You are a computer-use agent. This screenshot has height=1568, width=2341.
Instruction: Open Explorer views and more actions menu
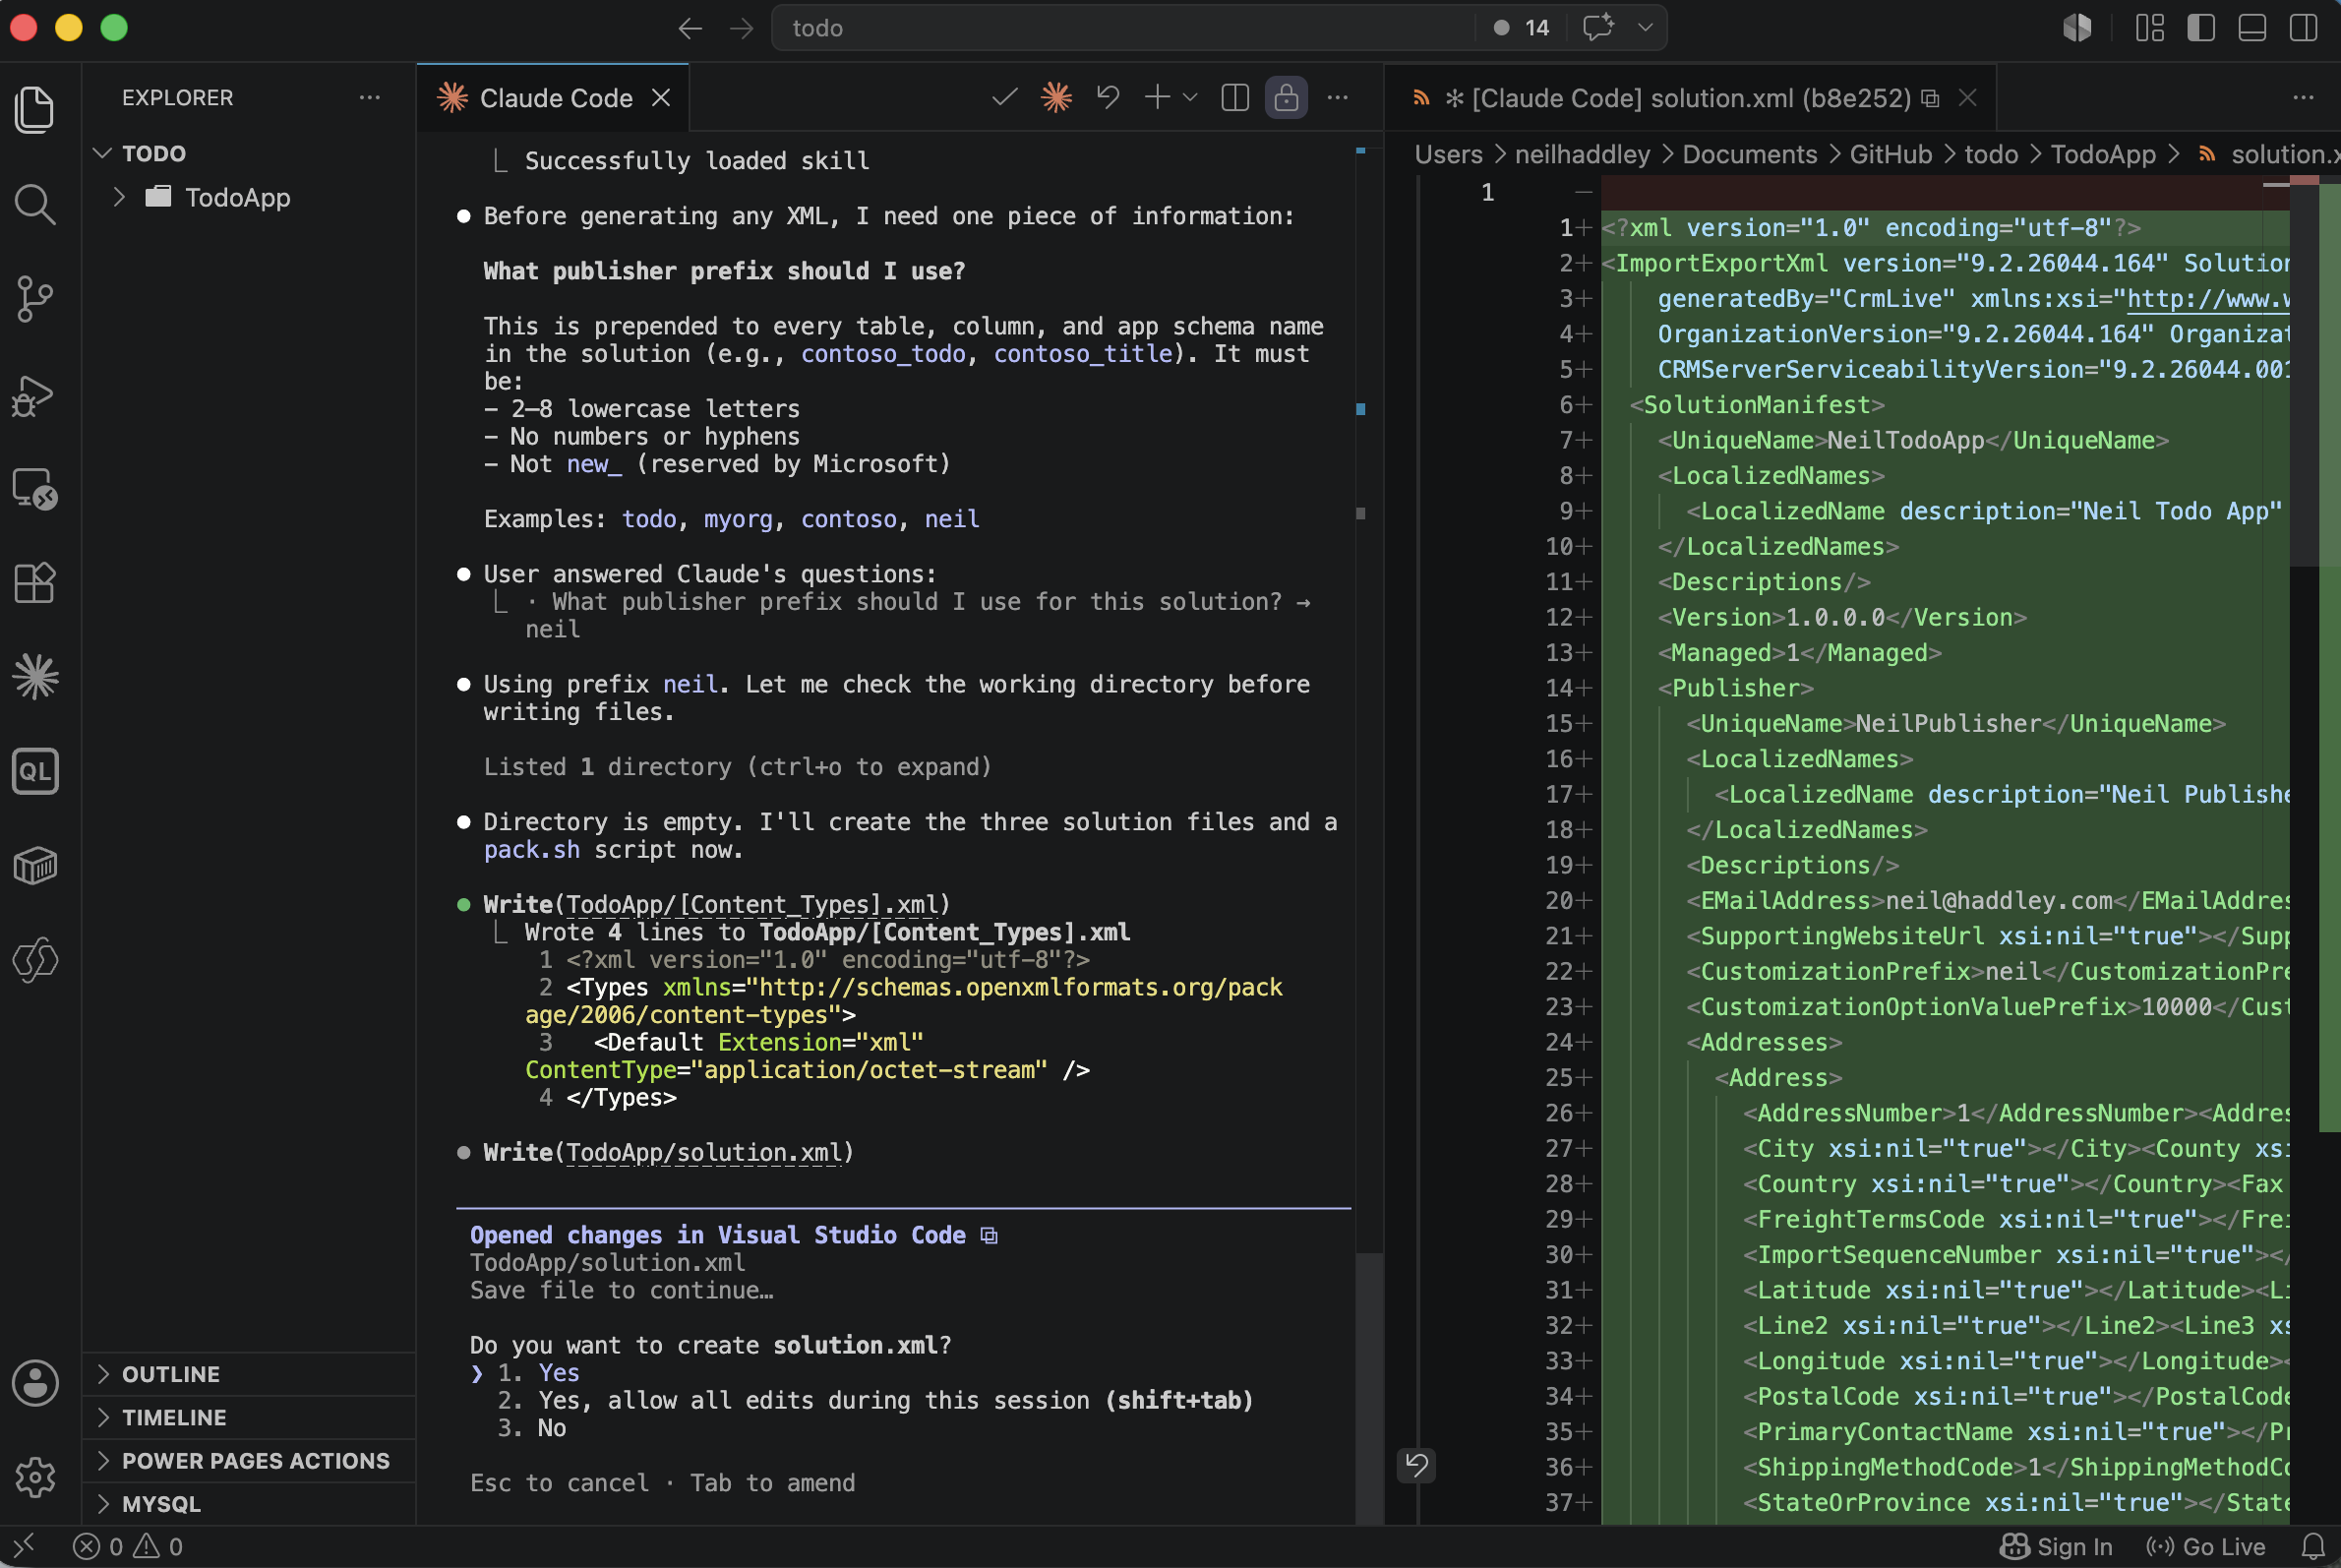(370, 97)
